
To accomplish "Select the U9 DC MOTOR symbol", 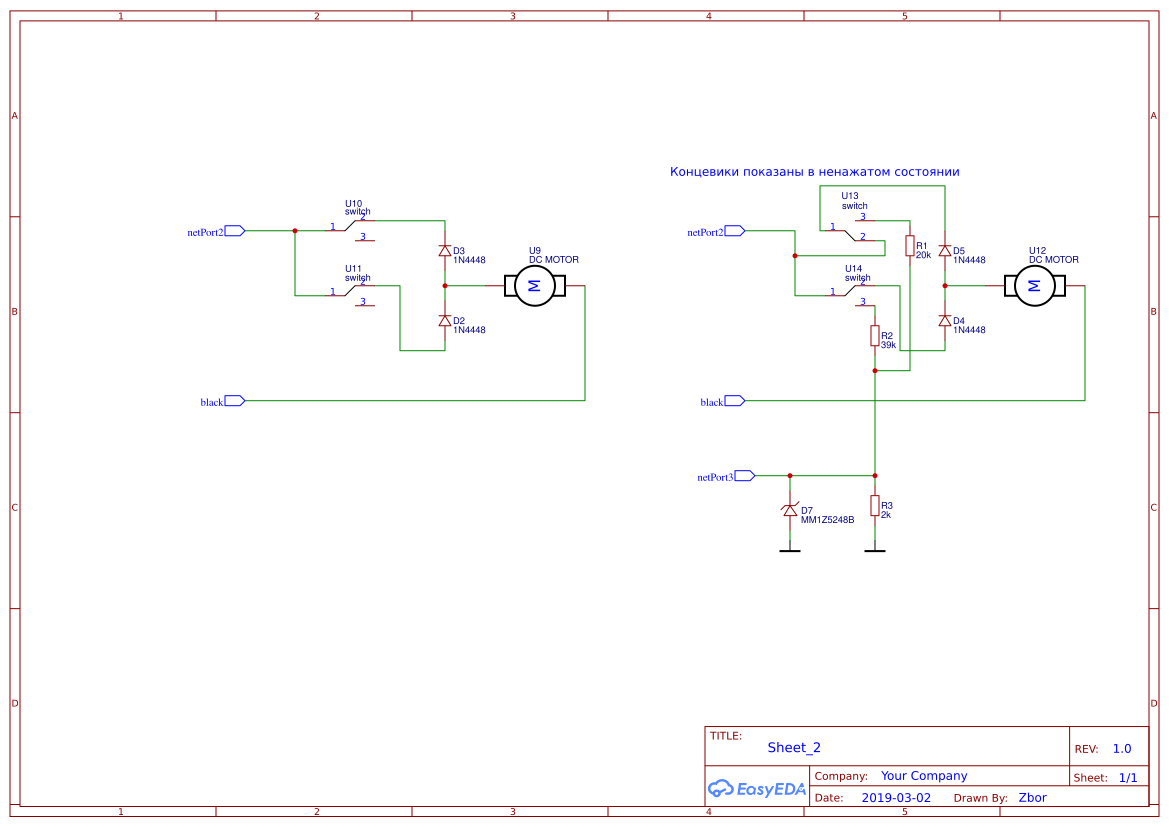I will (533, 285).
